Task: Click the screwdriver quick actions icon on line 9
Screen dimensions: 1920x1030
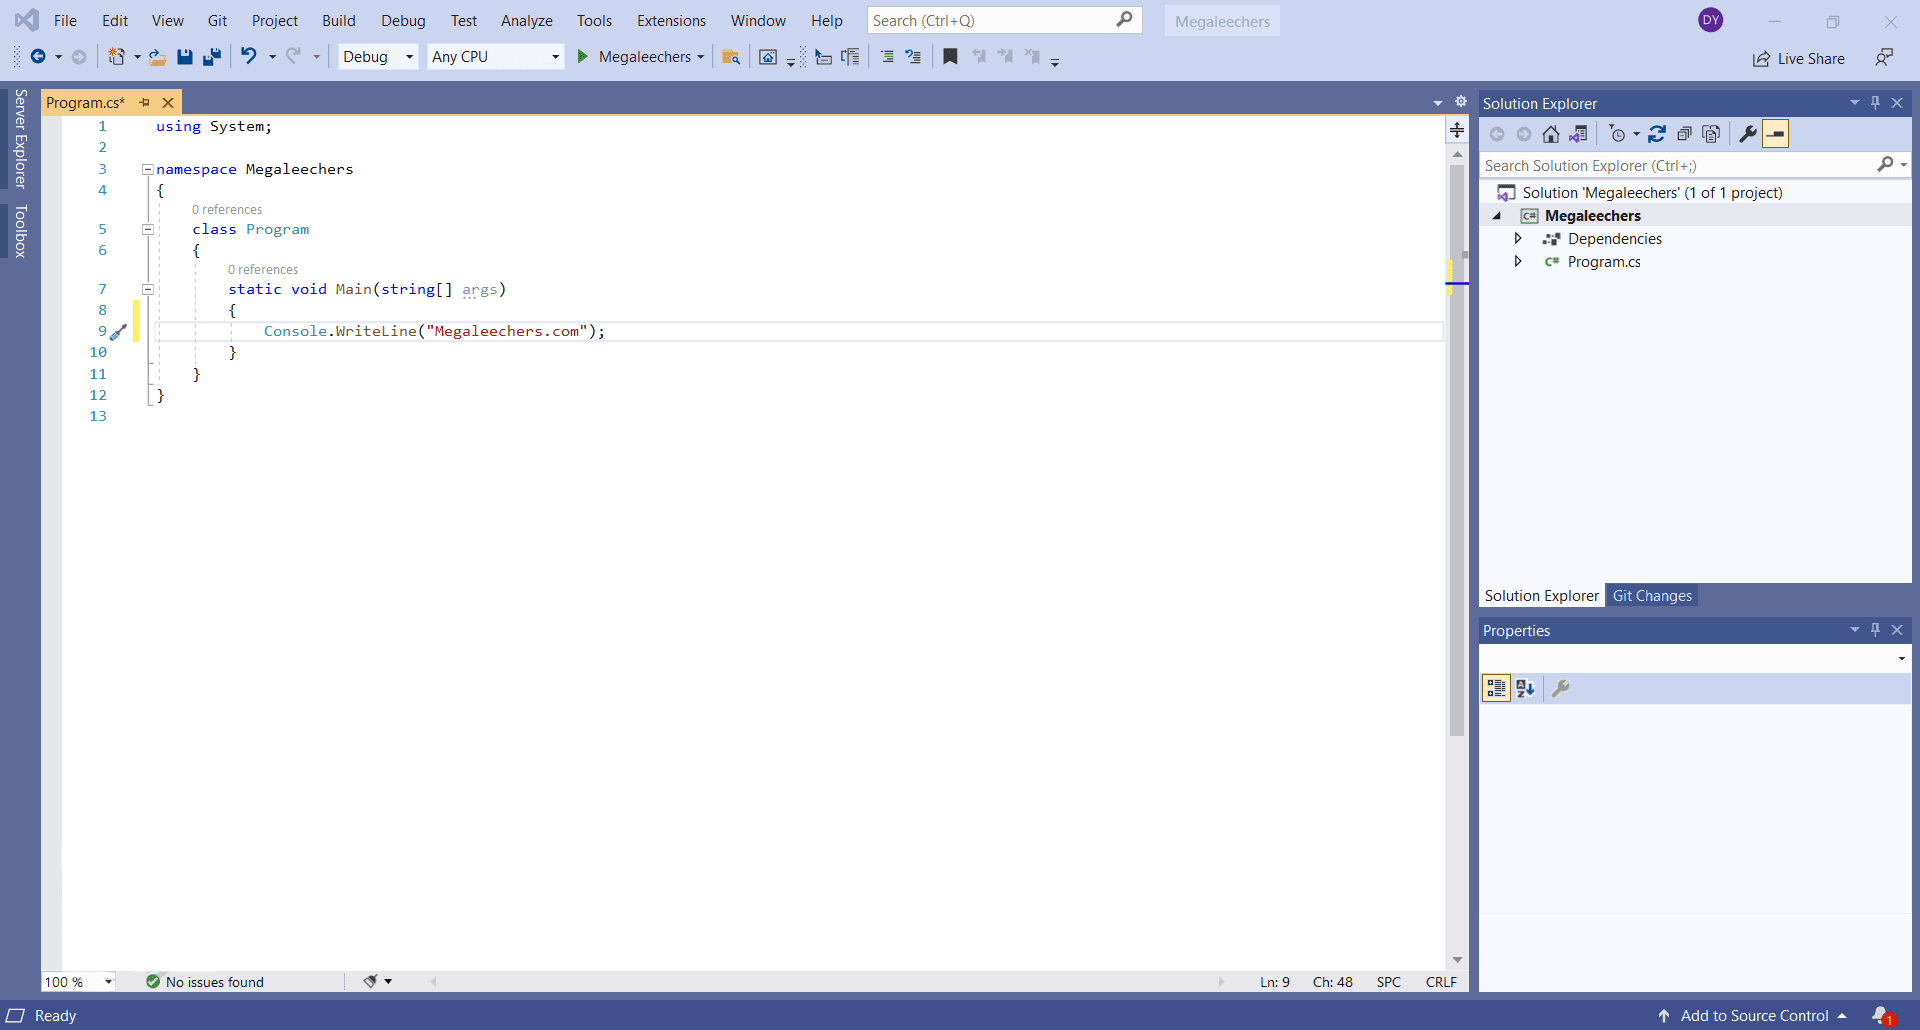Action: (x=118, y=332)
